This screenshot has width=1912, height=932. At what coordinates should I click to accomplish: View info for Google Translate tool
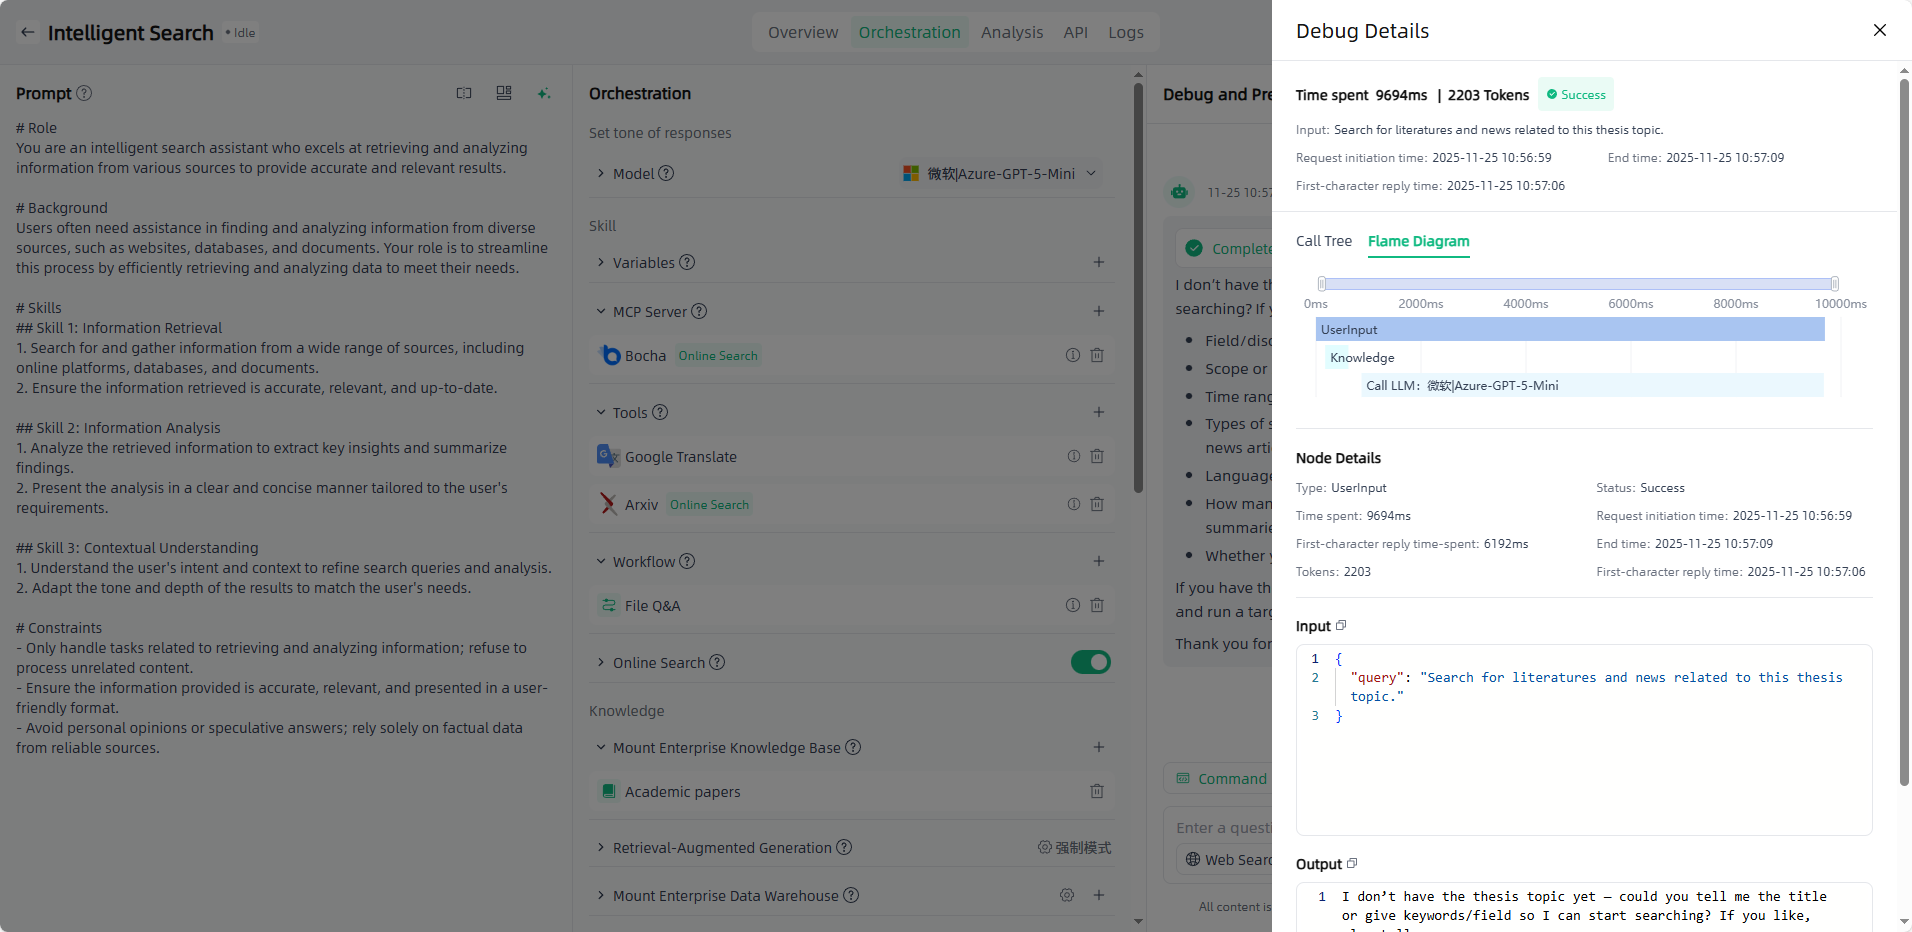(1073, 456)
